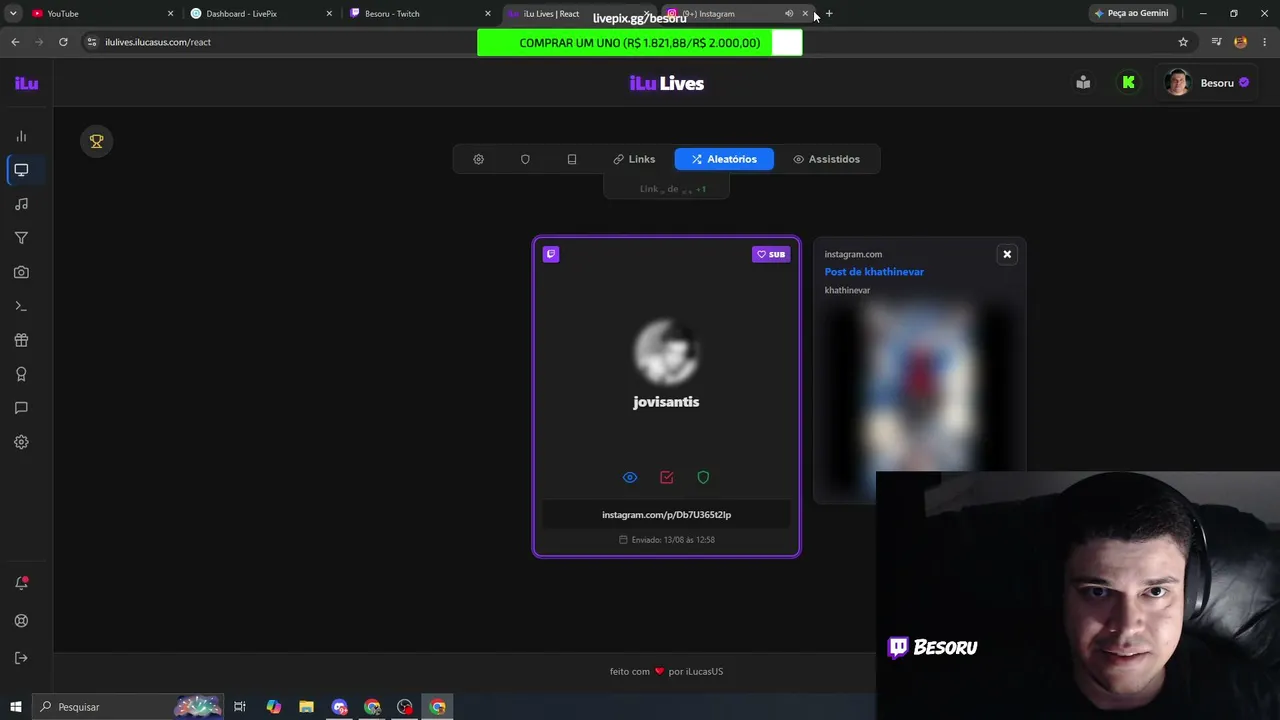The height and width of the screenshot is (720, 1280).
Task: Mark link as watched with eye icon
Action: [630, 477]
